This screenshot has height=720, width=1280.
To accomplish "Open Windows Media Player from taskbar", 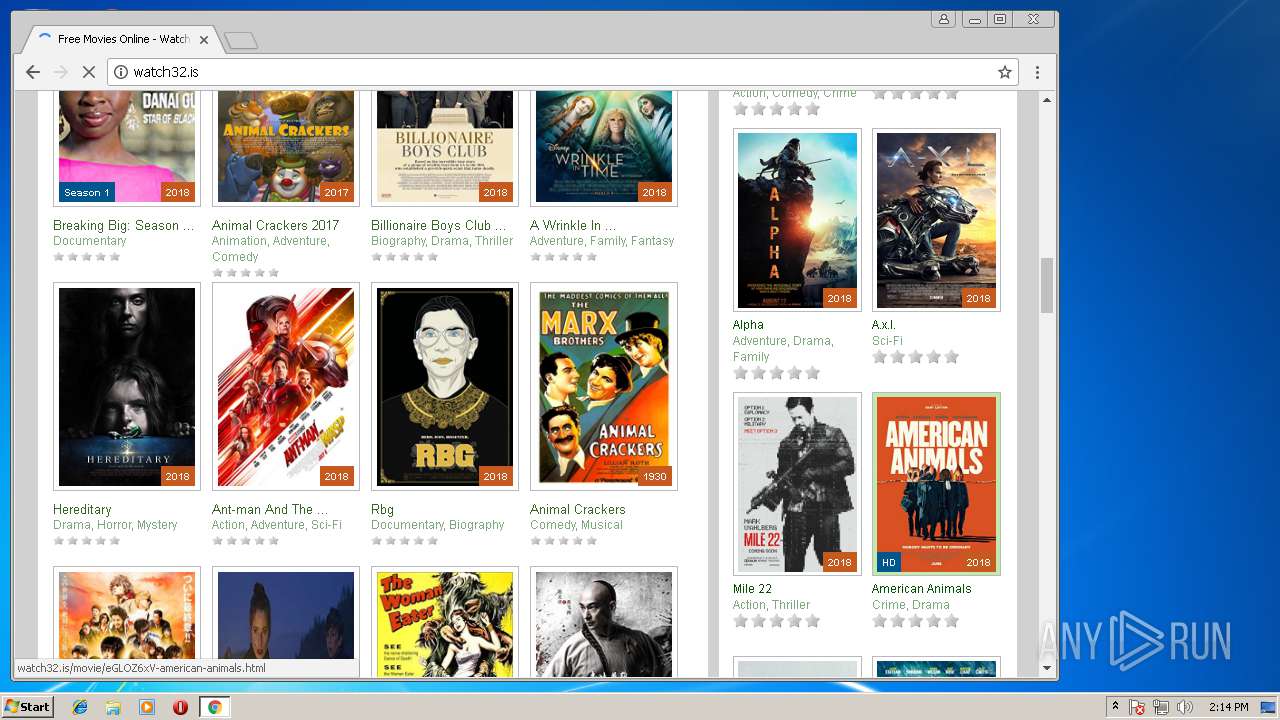I will coord(147,707).
